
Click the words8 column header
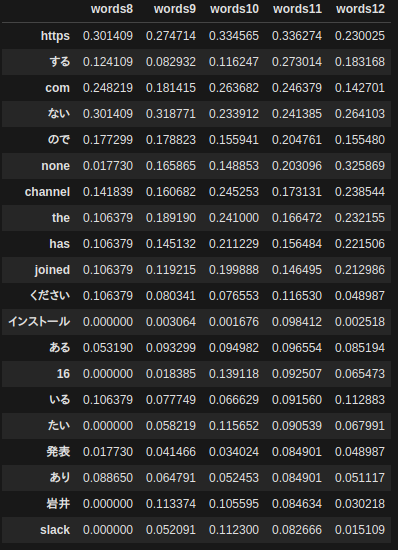pyautogui.click(x=112, y=9)
